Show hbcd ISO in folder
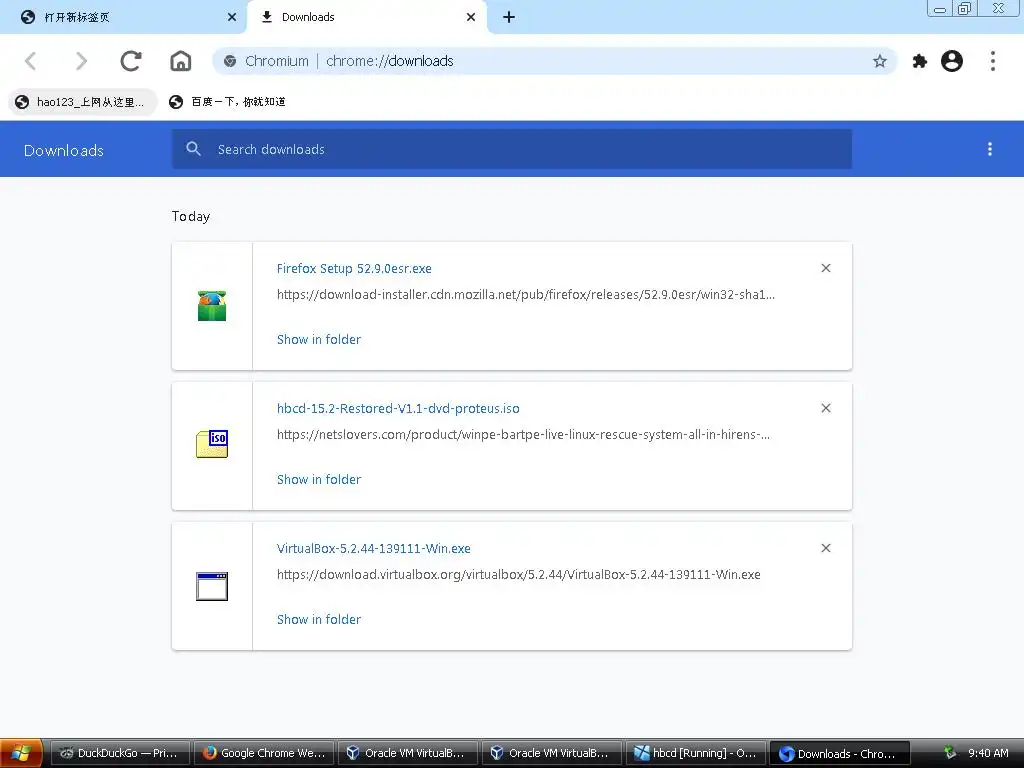 (x=319, y=479)
